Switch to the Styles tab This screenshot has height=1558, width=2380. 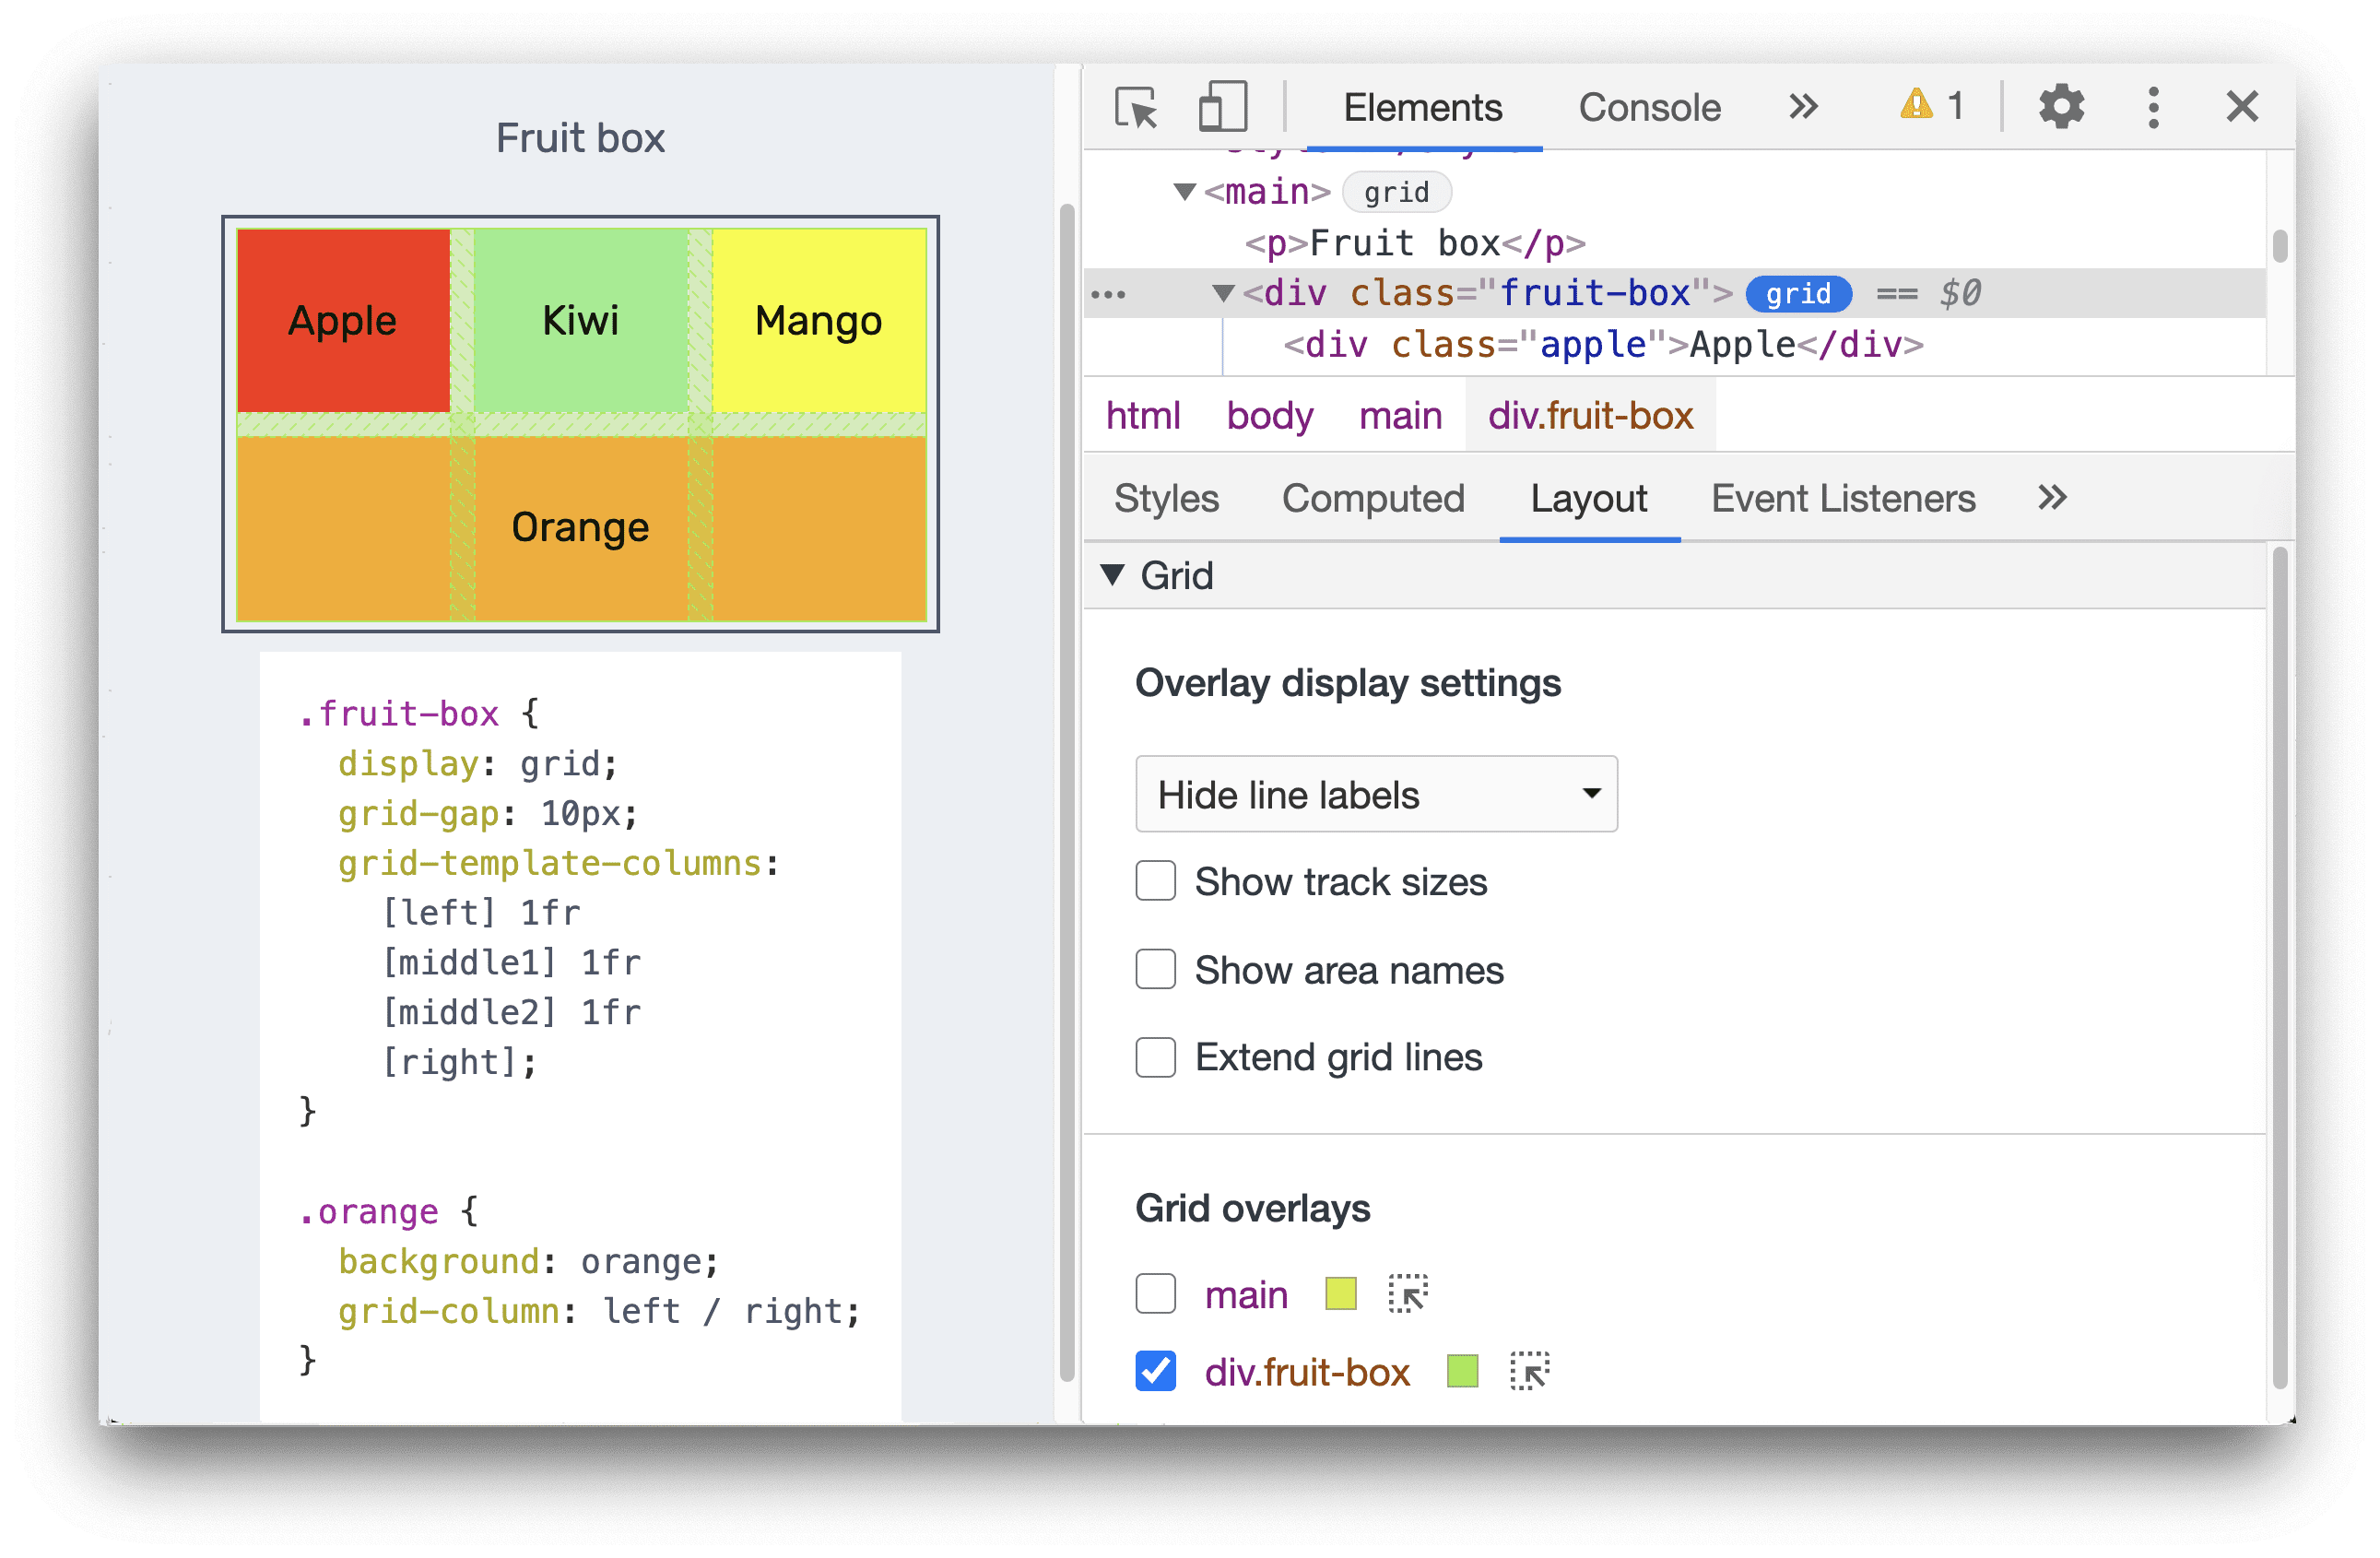pyautogui.click(x=1167, y=502)
